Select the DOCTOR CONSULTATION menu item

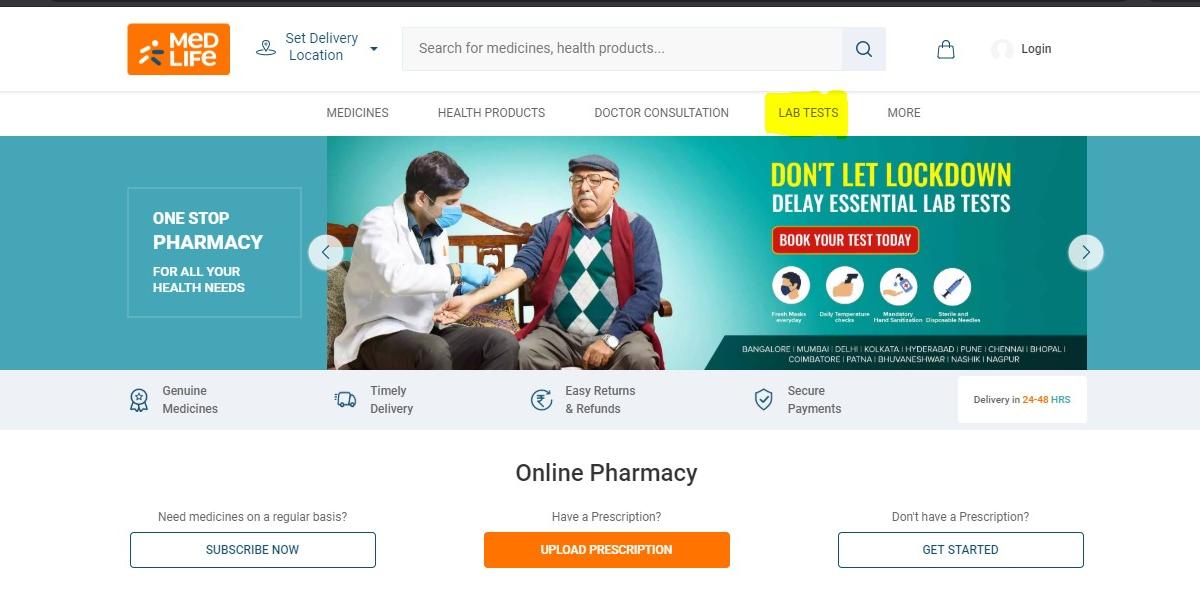click(x=661, y=113)
